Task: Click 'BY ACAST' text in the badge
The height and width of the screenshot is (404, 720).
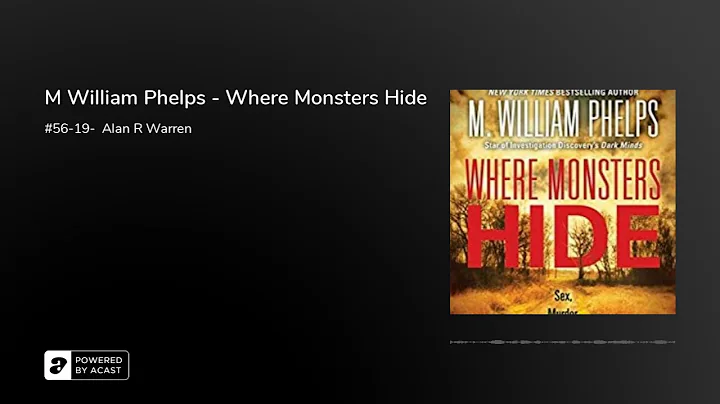Action: click(x=98, y=370)
